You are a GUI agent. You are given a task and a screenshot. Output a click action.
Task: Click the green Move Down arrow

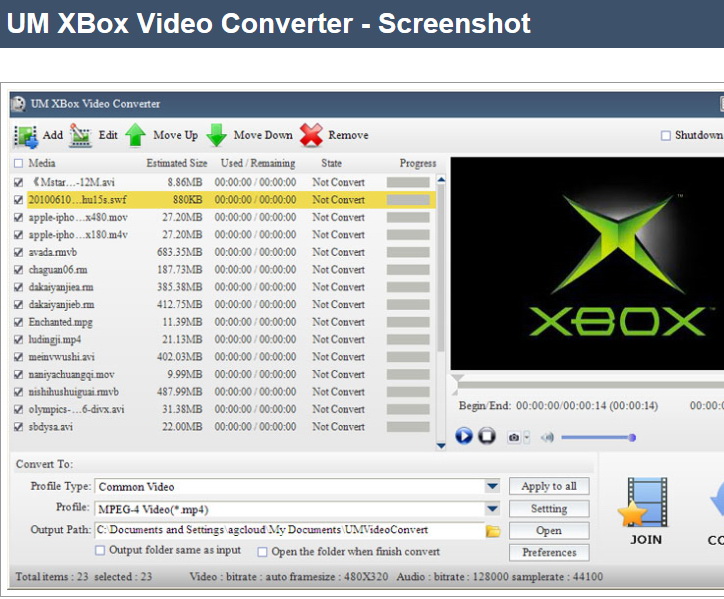tap(217, 135)
